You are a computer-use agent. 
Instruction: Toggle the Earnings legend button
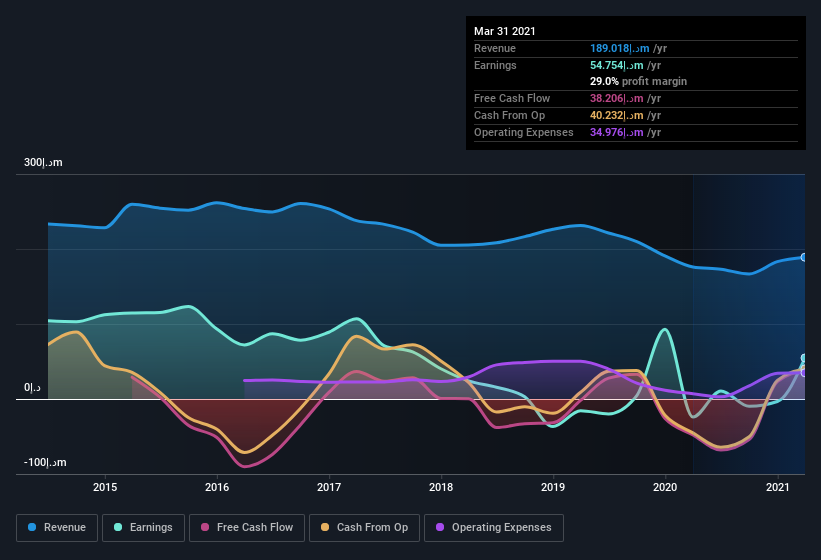[143, 528]
